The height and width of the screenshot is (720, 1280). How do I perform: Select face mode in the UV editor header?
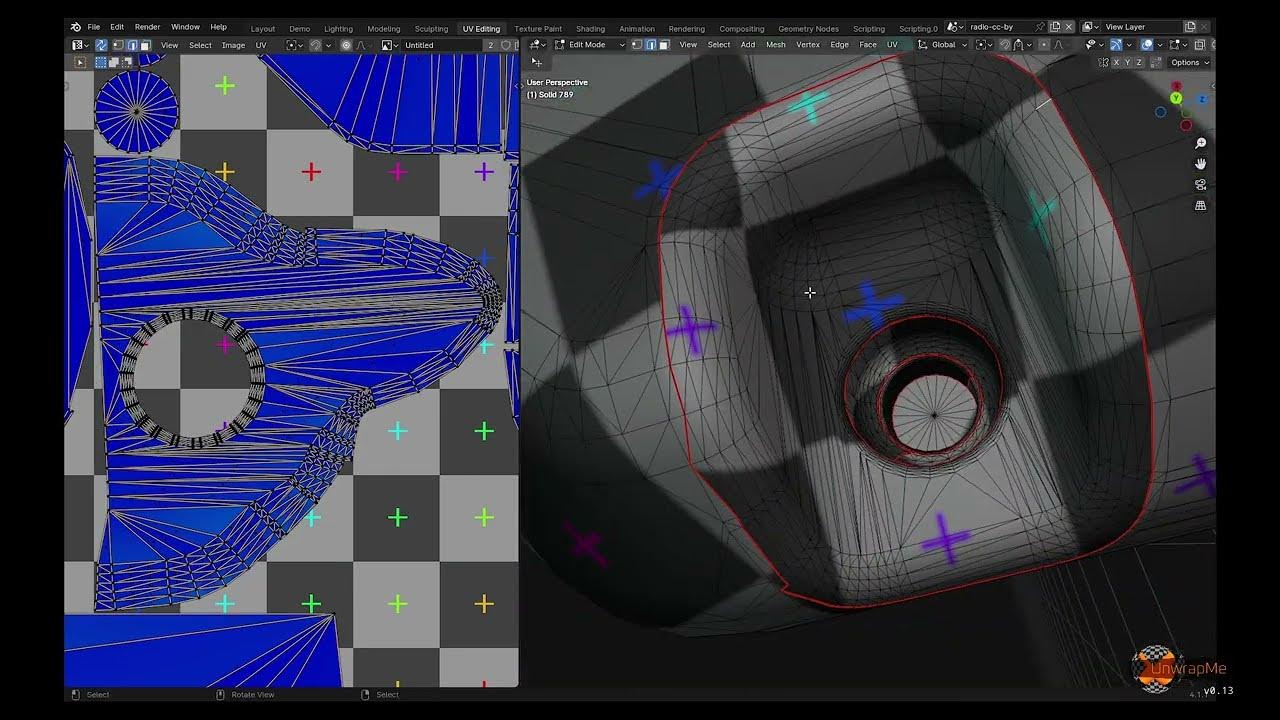146,45
